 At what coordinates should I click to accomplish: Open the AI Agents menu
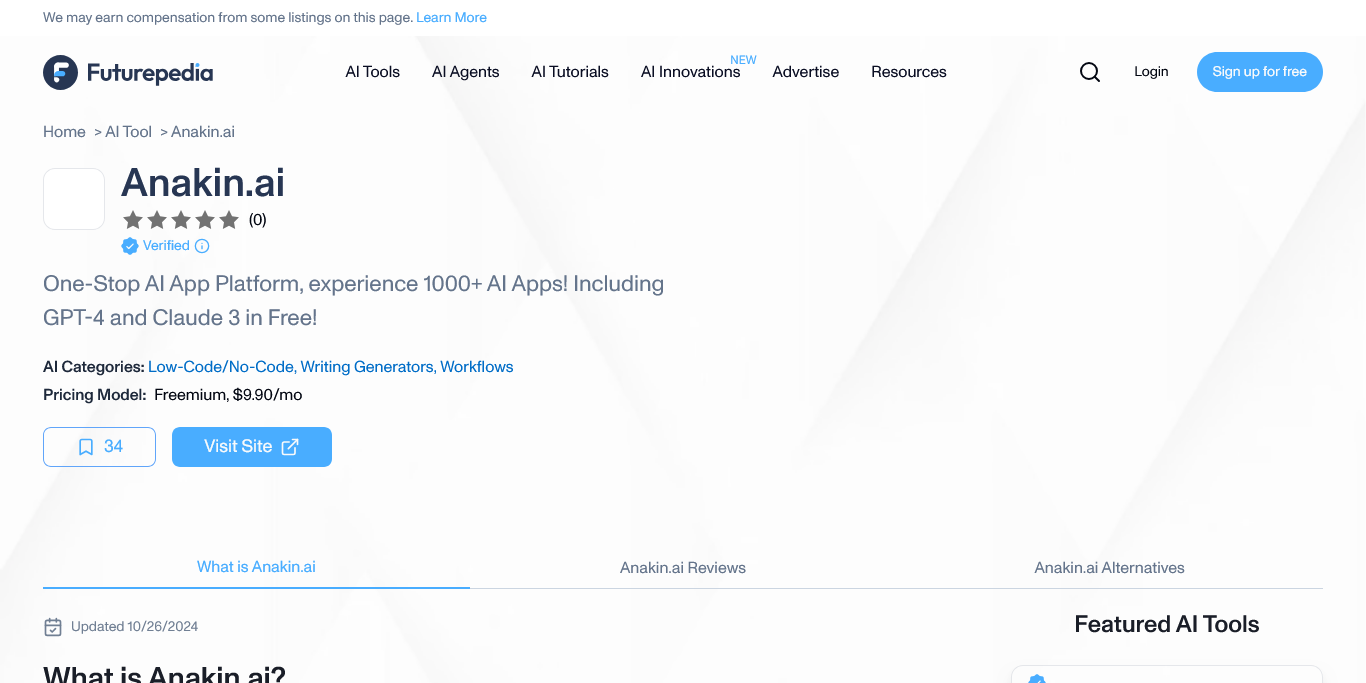466,72
